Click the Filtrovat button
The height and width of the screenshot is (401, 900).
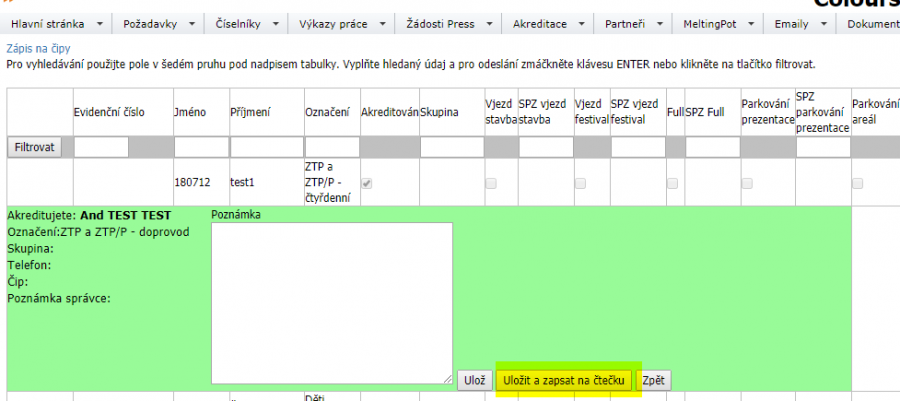(x=37, y=147)
